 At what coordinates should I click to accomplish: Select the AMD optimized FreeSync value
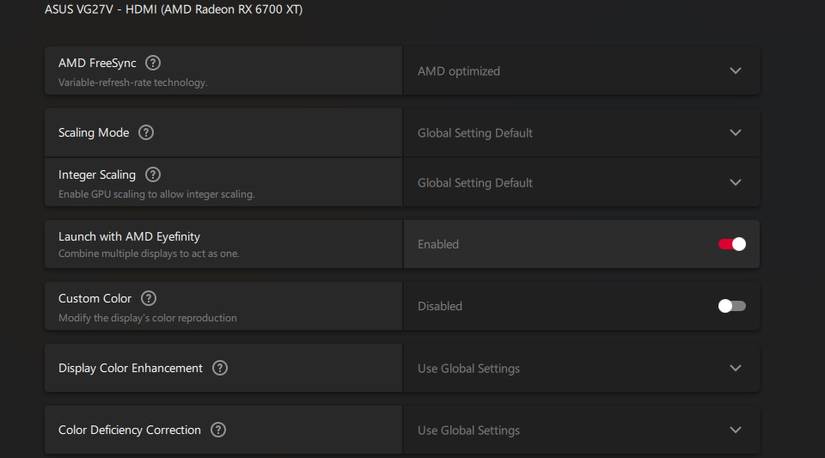click(459, 71)
